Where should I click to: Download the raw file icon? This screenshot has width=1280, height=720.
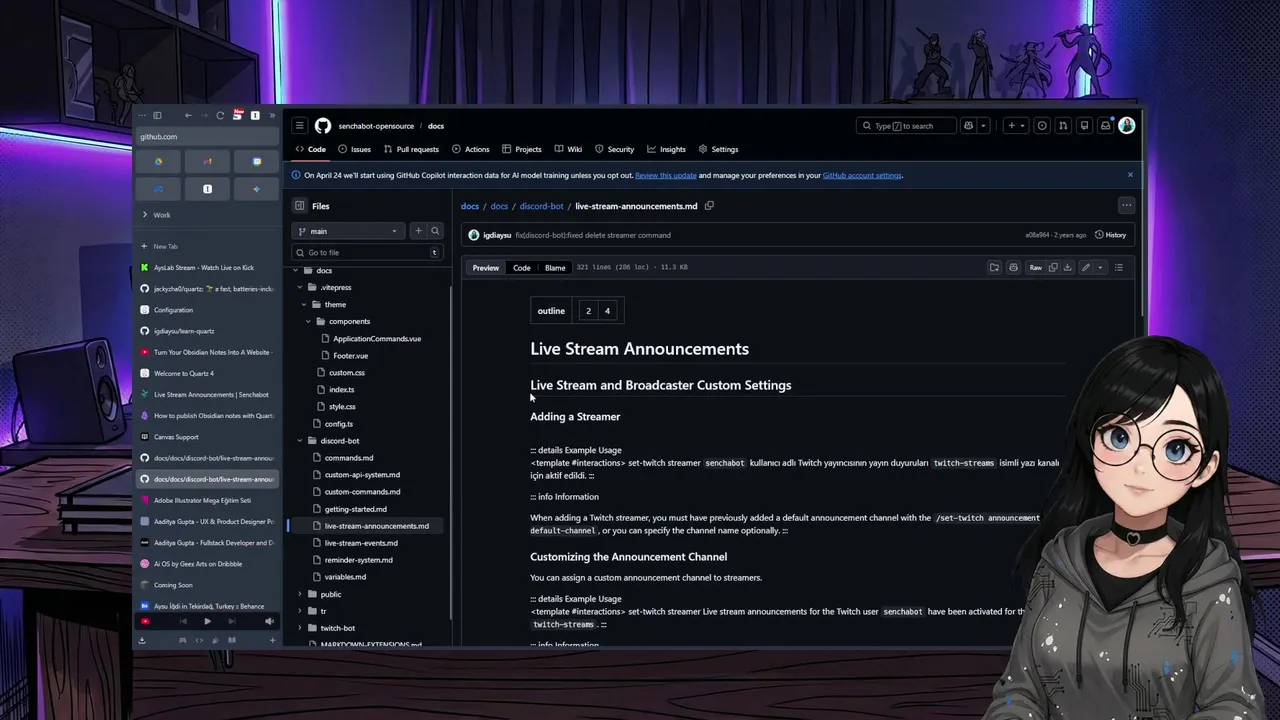1067,267
